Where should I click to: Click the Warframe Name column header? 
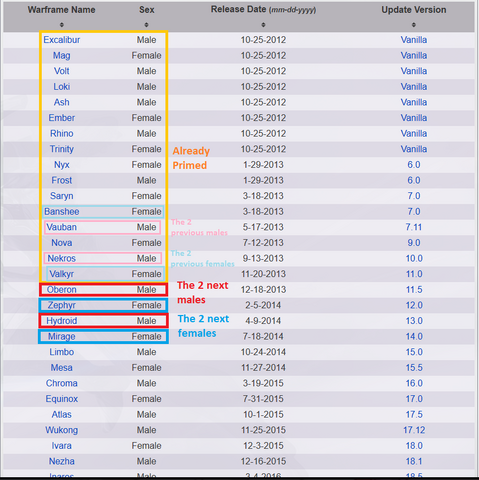tap(62, 10)
